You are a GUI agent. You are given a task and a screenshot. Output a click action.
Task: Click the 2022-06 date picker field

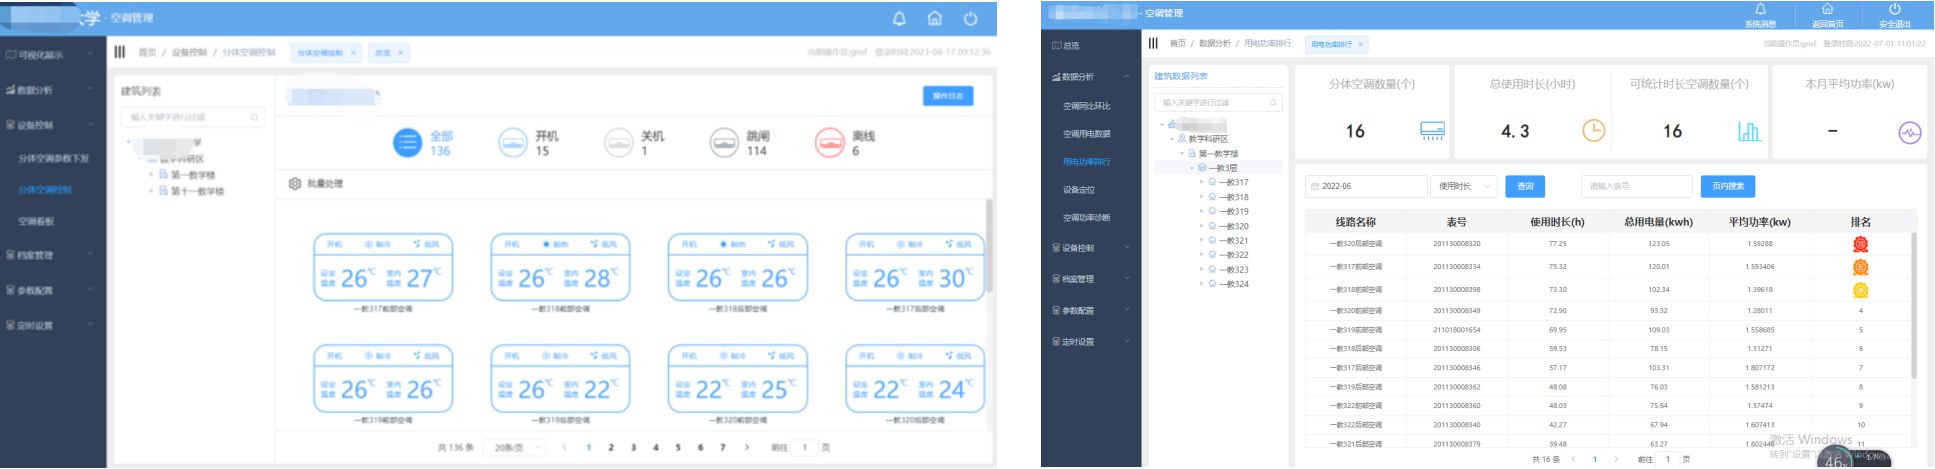[1366, 186]
